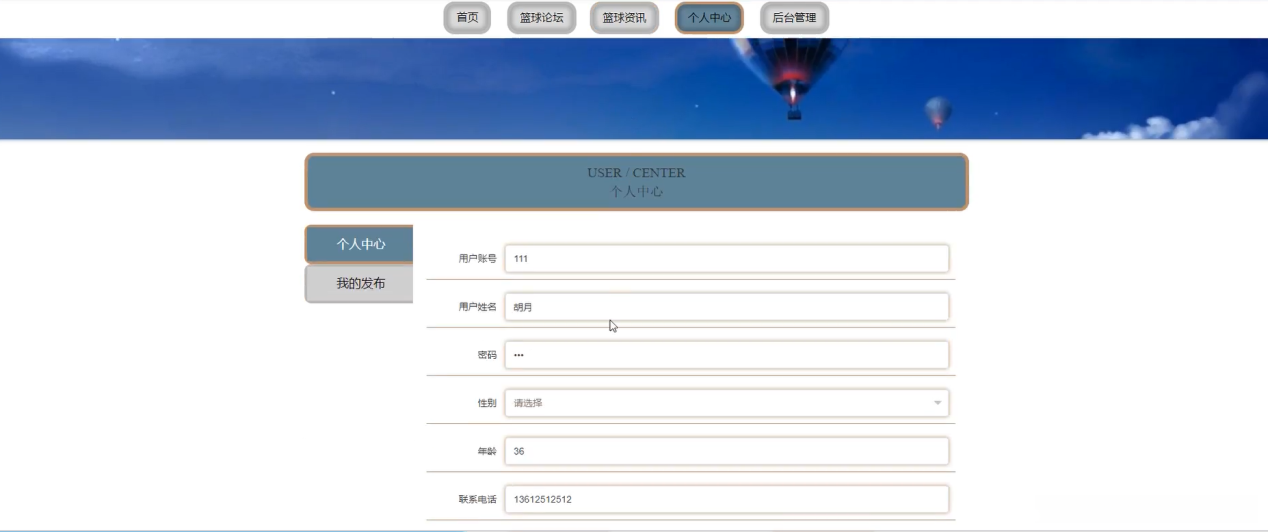Image resolution: width=1268 pixels, height=532 pixels.
Task: Select 个人中心 in the top navigation bar
Action: (x=709, y=18)
